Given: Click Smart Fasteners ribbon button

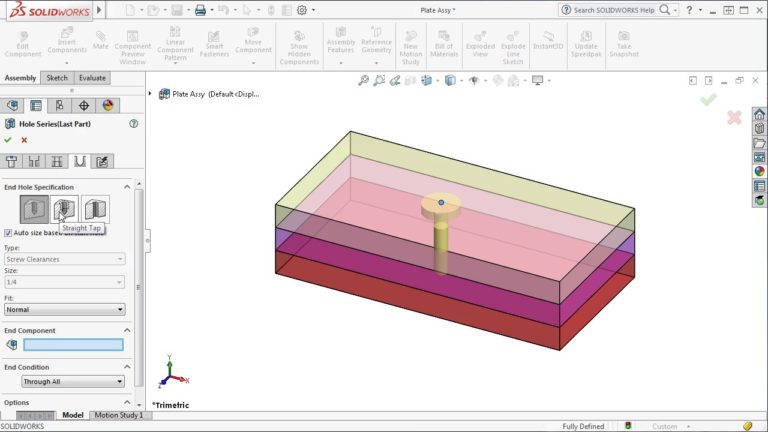Looking at the screenshot, I should 214,44.
